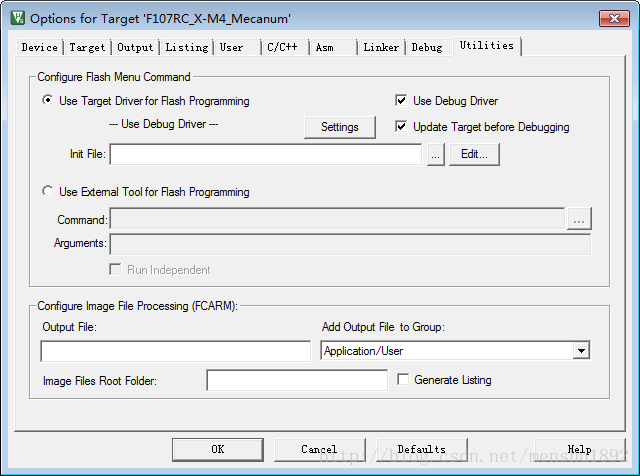Expand the Add Output File to Group dropdown
This screenshot has width=640, height=476.
click(581, 351)
